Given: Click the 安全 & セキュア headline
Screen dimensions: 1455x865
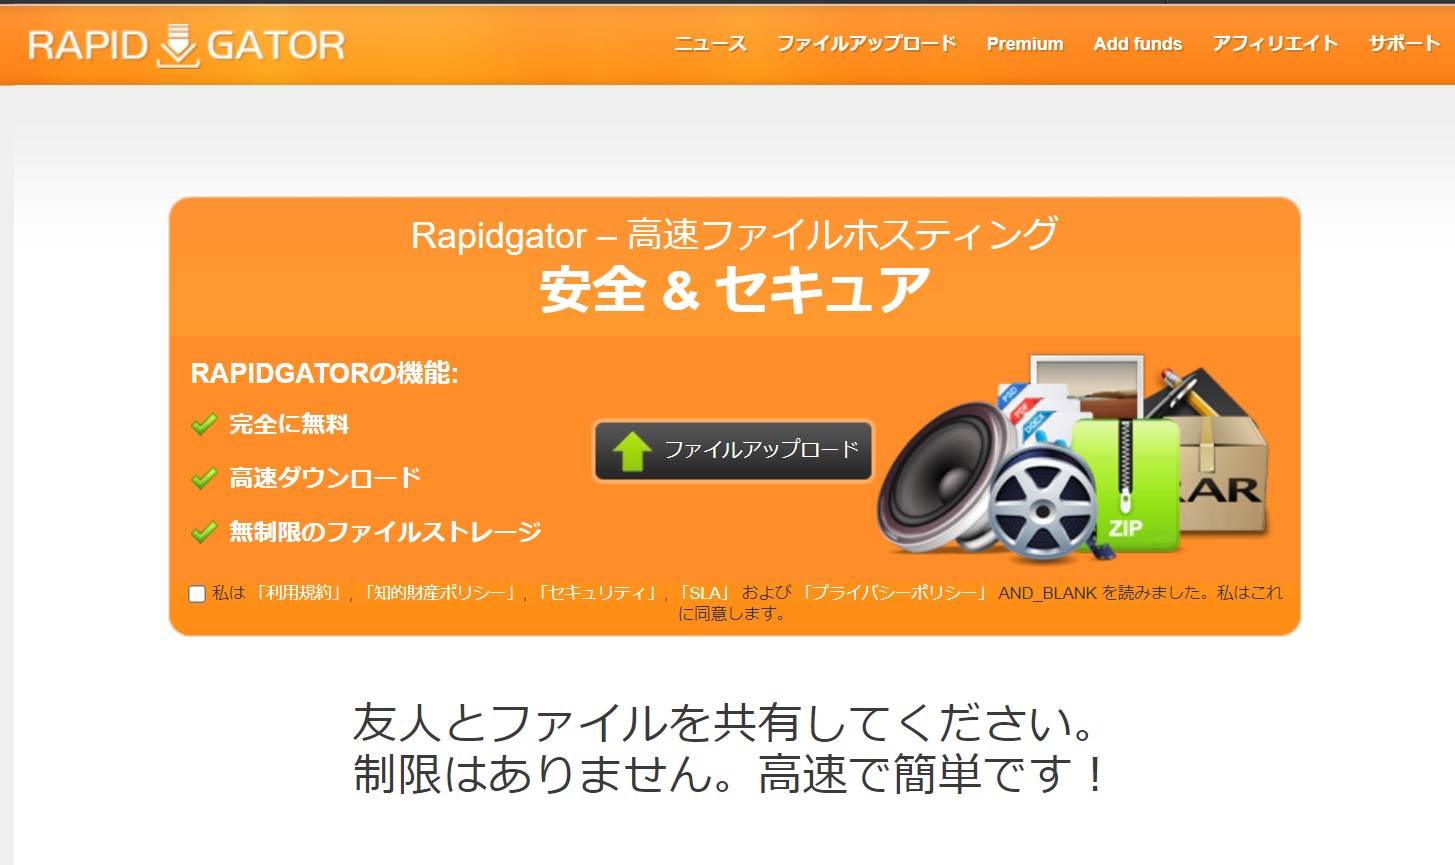Looking at the screenshot, I should [735, 289].
